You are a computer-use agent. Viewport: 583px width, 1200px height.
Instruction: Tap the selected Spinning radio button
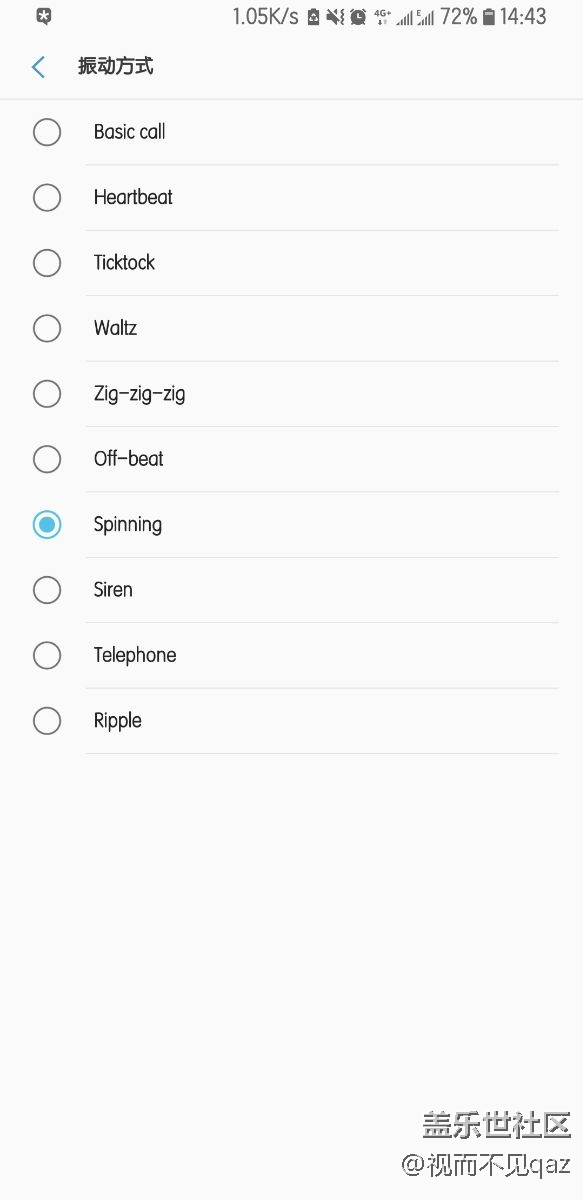47,524
